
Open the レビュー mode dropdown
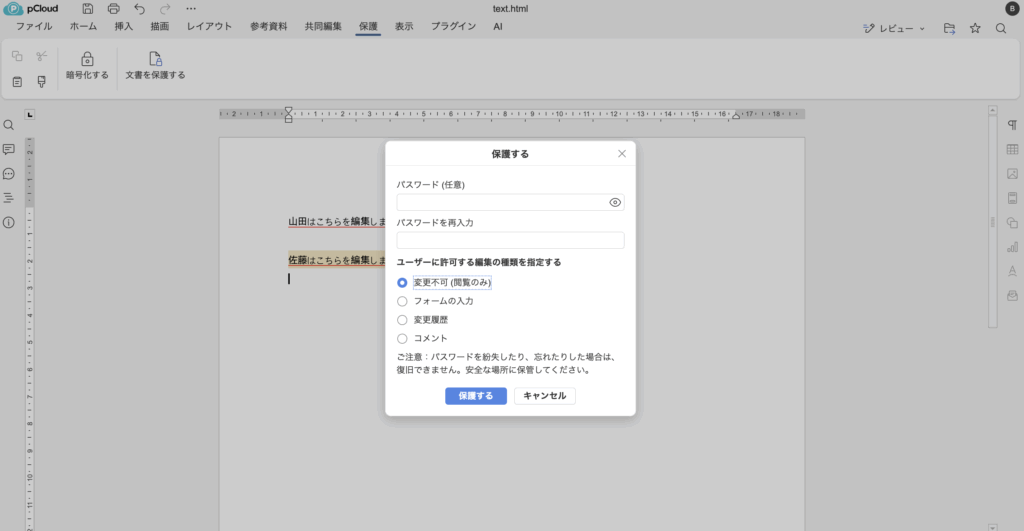894,28
